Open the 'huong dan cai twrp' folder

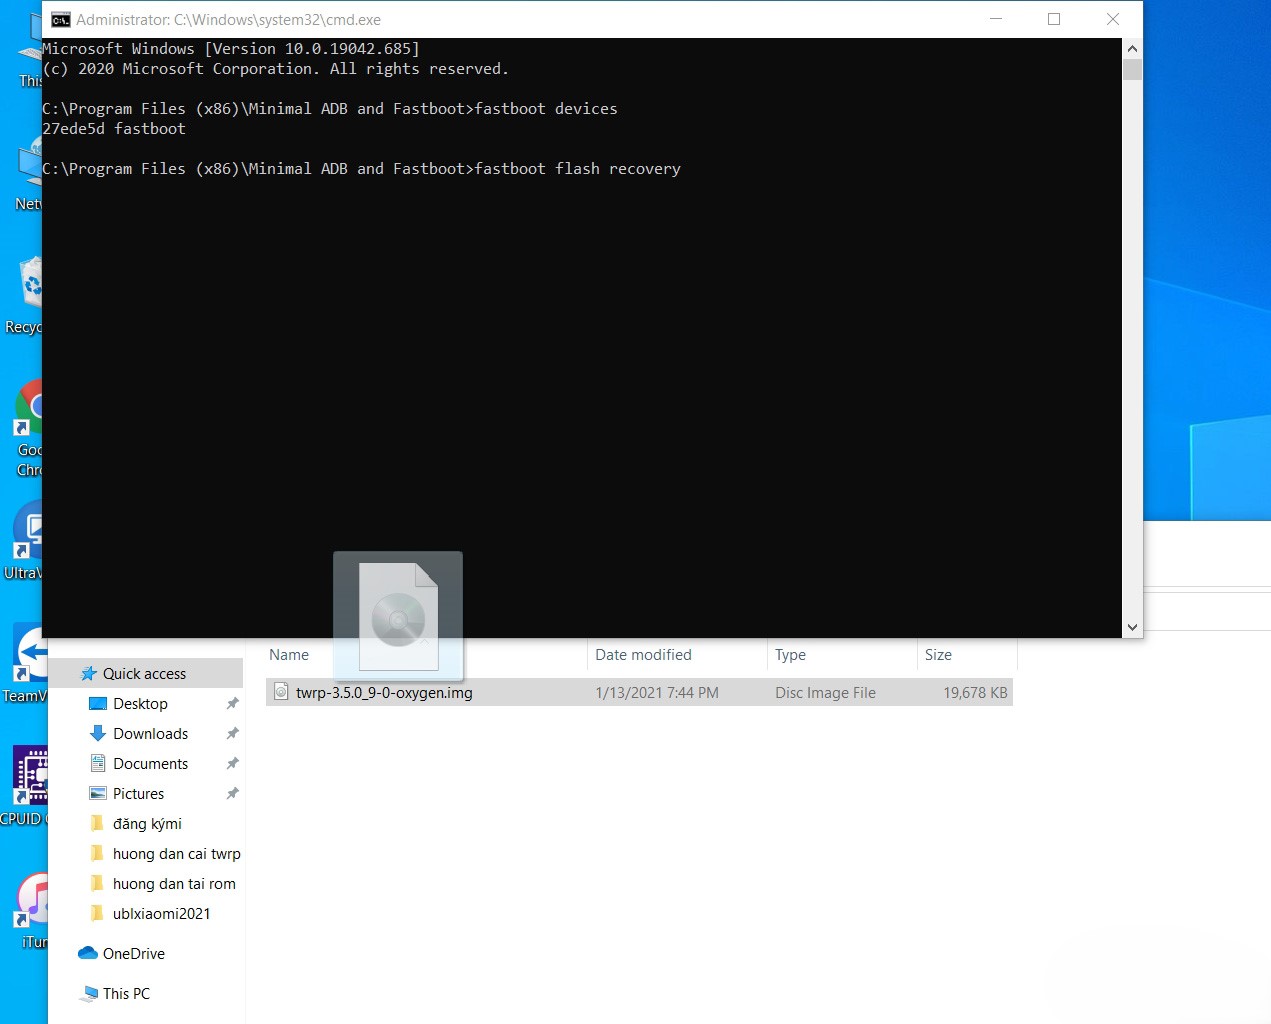coord(176,854)
